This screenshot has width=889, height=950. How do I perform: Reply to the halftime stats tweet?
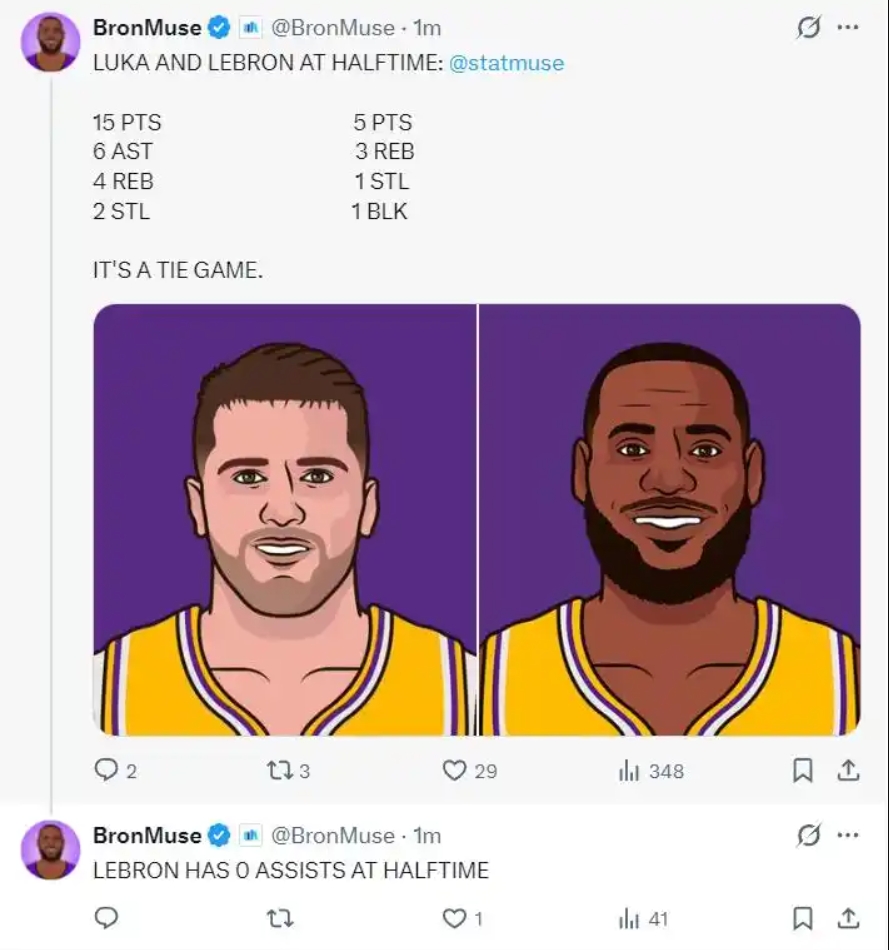coord(107,770)
